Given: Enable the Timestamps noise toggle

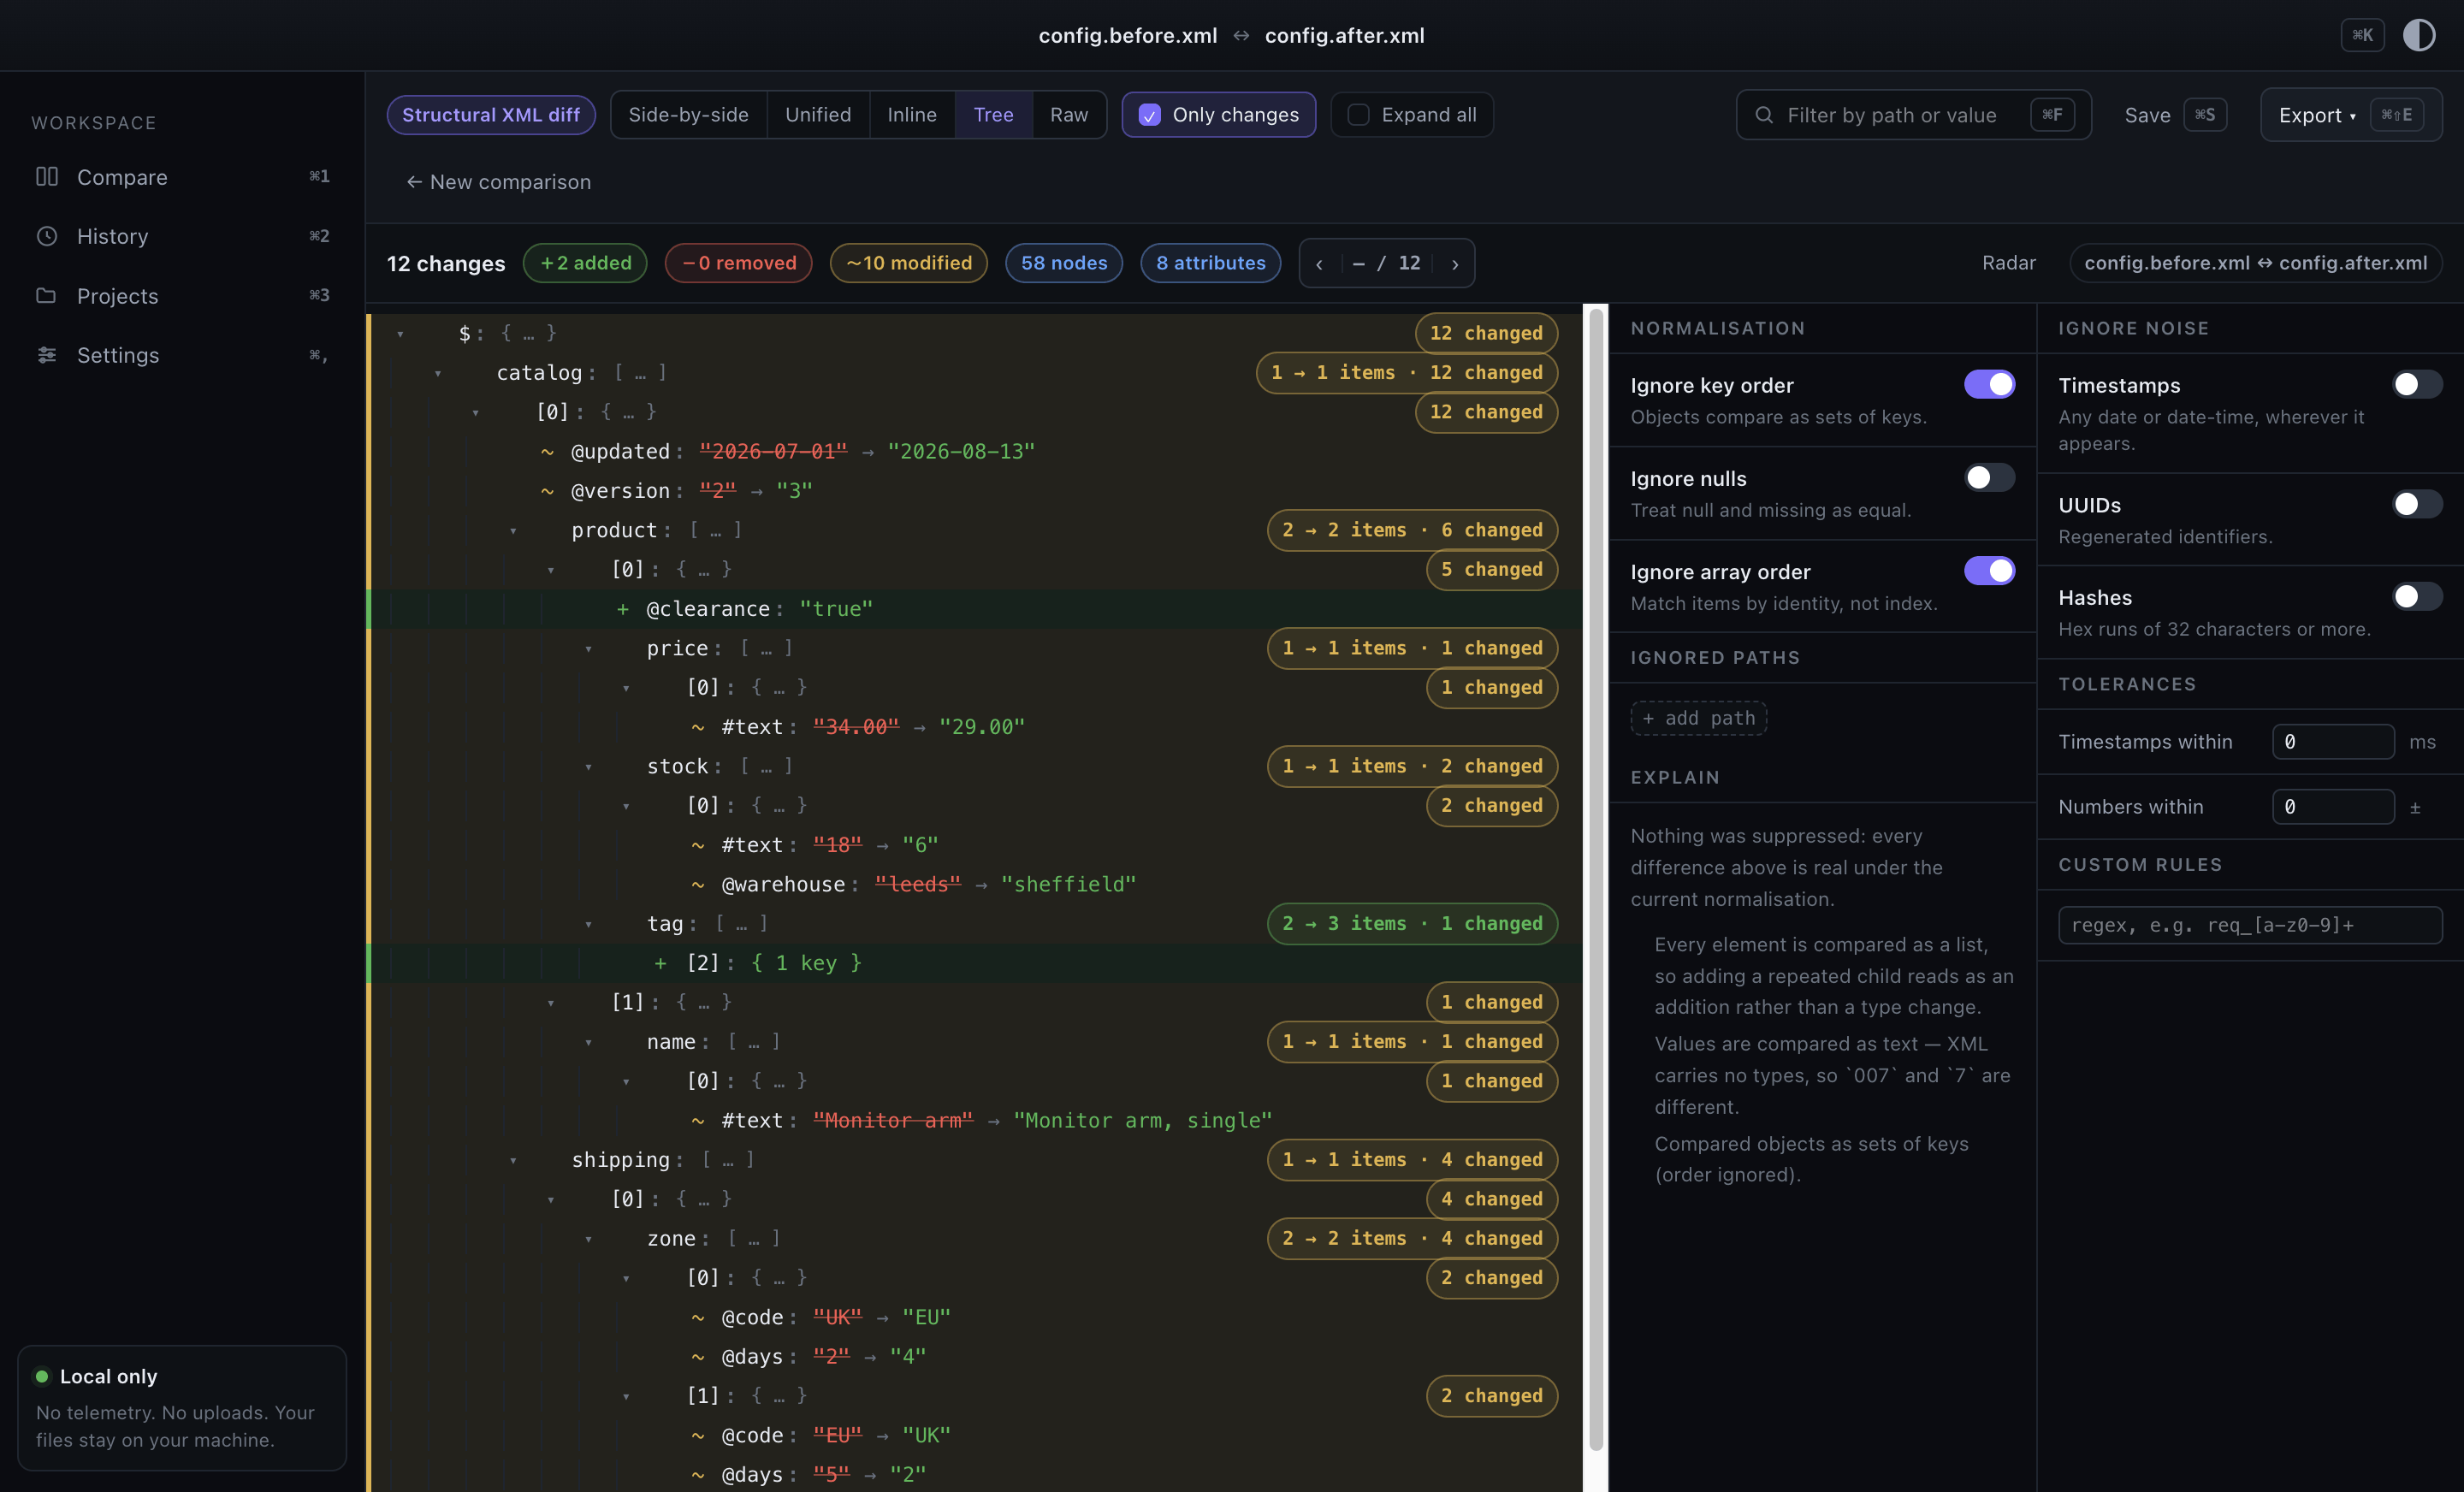Looking at the screenshot, I should (2417, 385).
